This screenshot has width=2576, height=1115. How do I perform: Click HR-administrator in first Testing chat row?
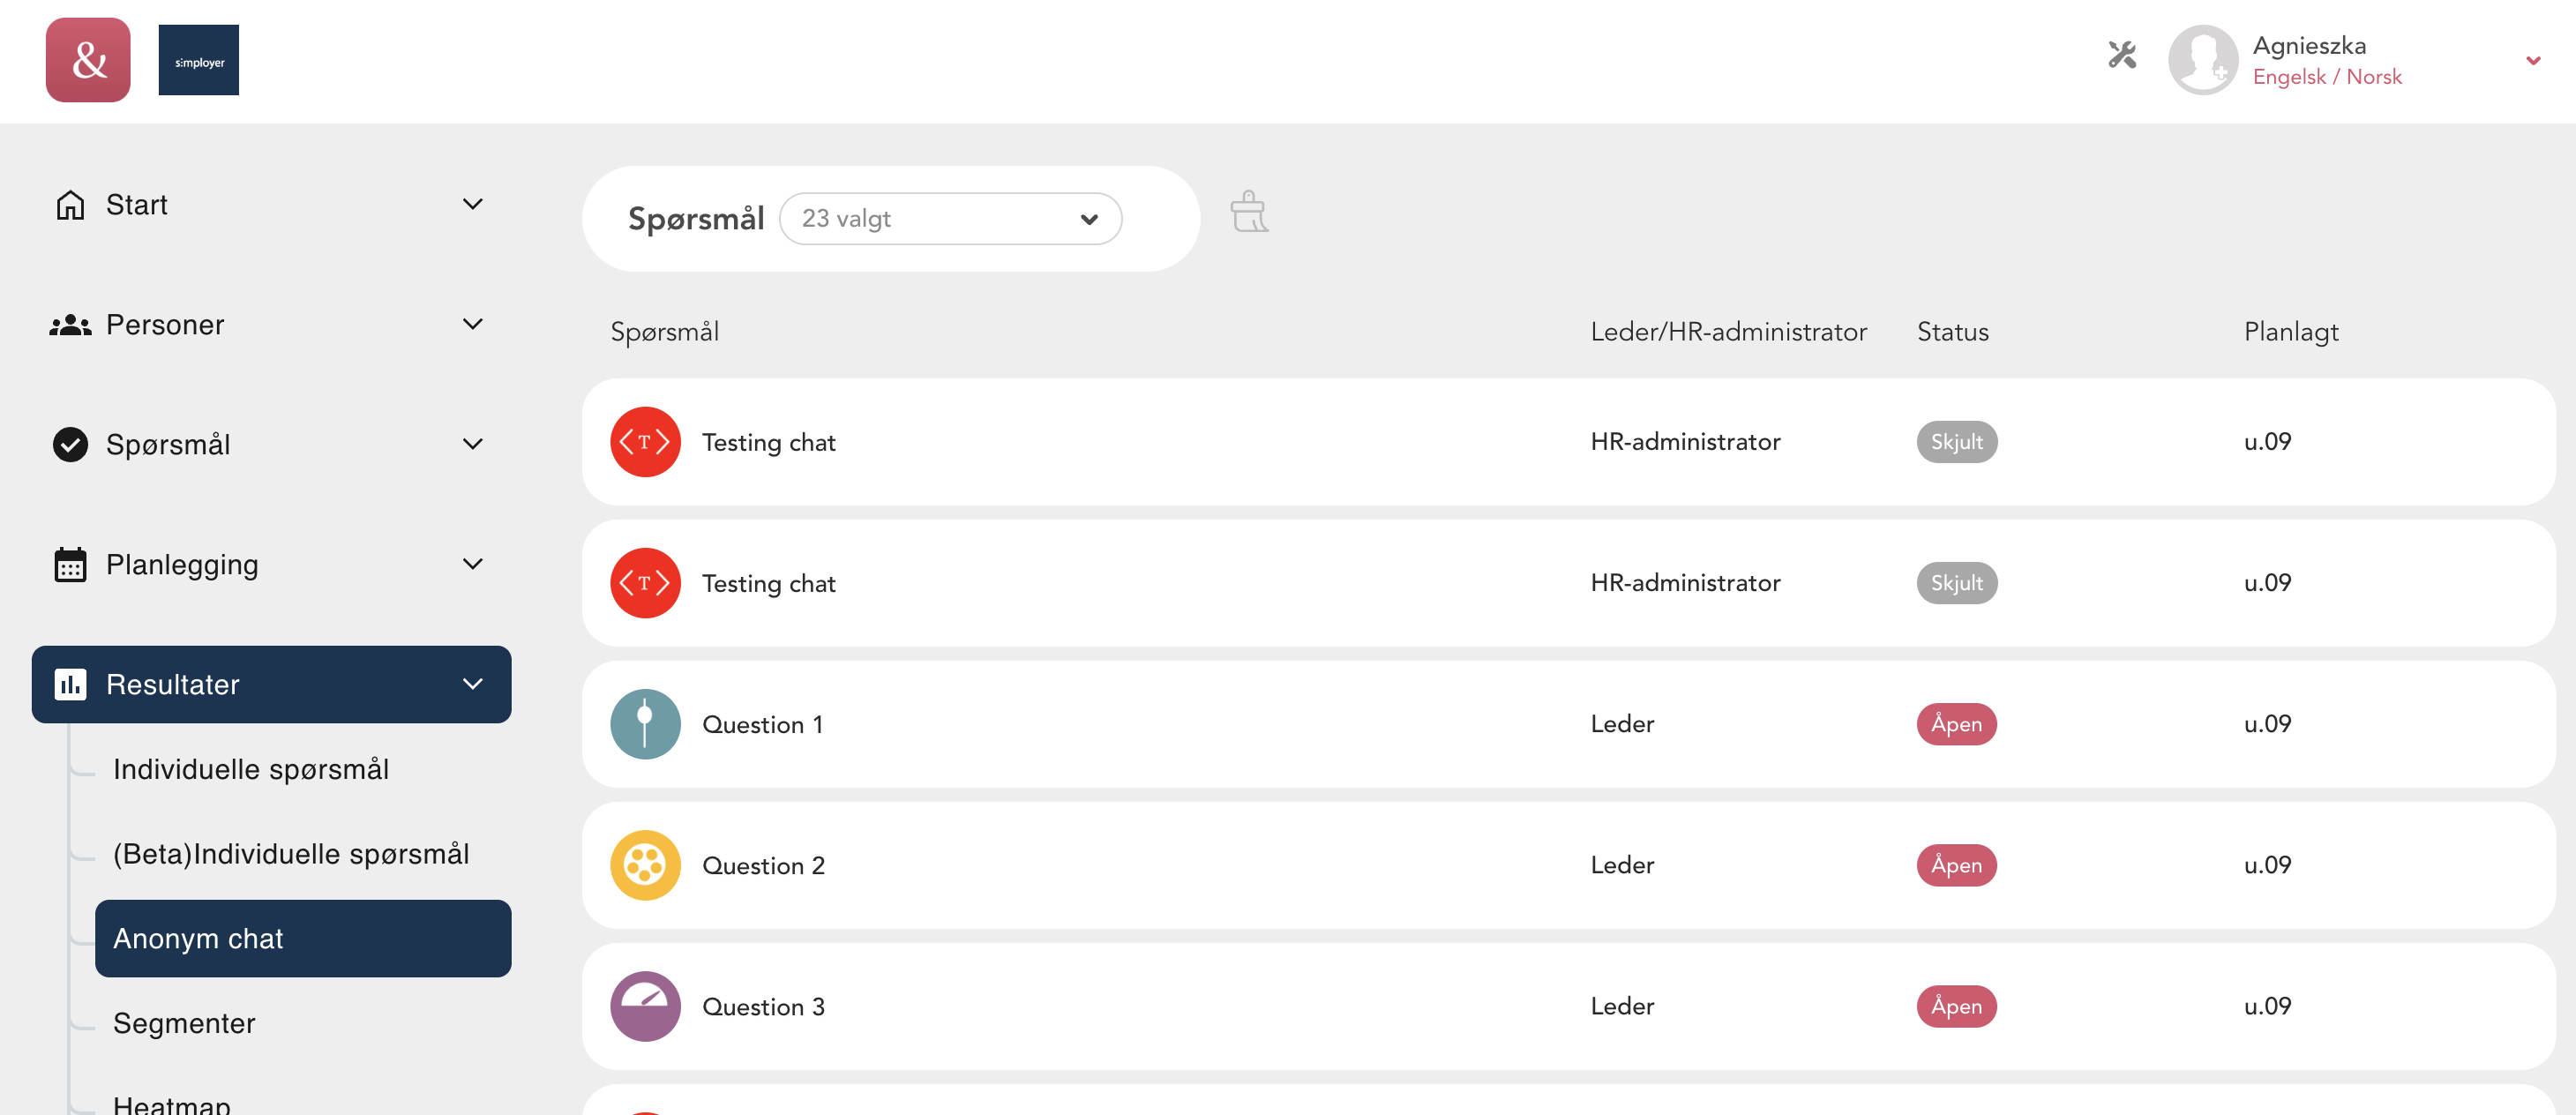1685,442
